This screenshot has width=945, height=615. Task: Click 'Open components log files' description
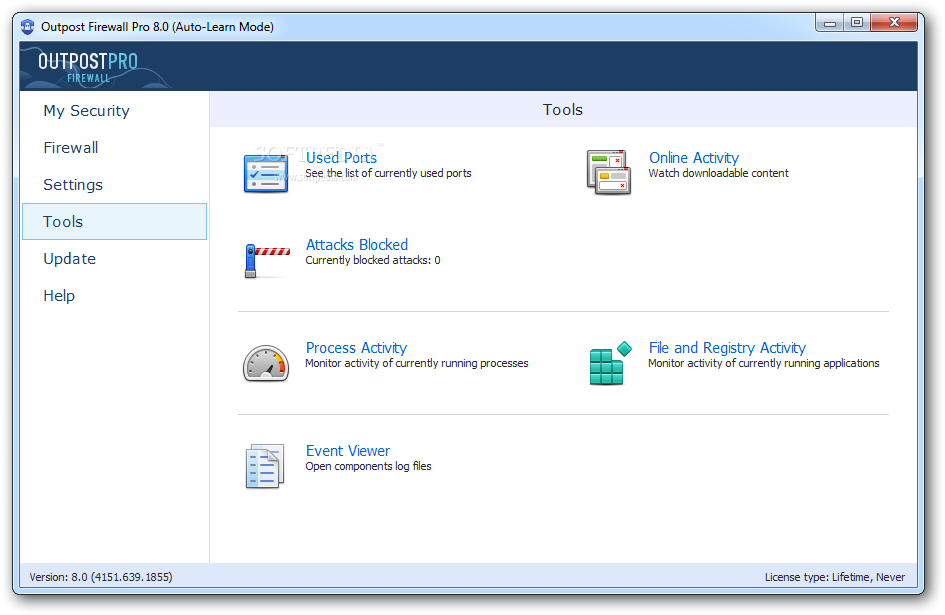point(368,466)
